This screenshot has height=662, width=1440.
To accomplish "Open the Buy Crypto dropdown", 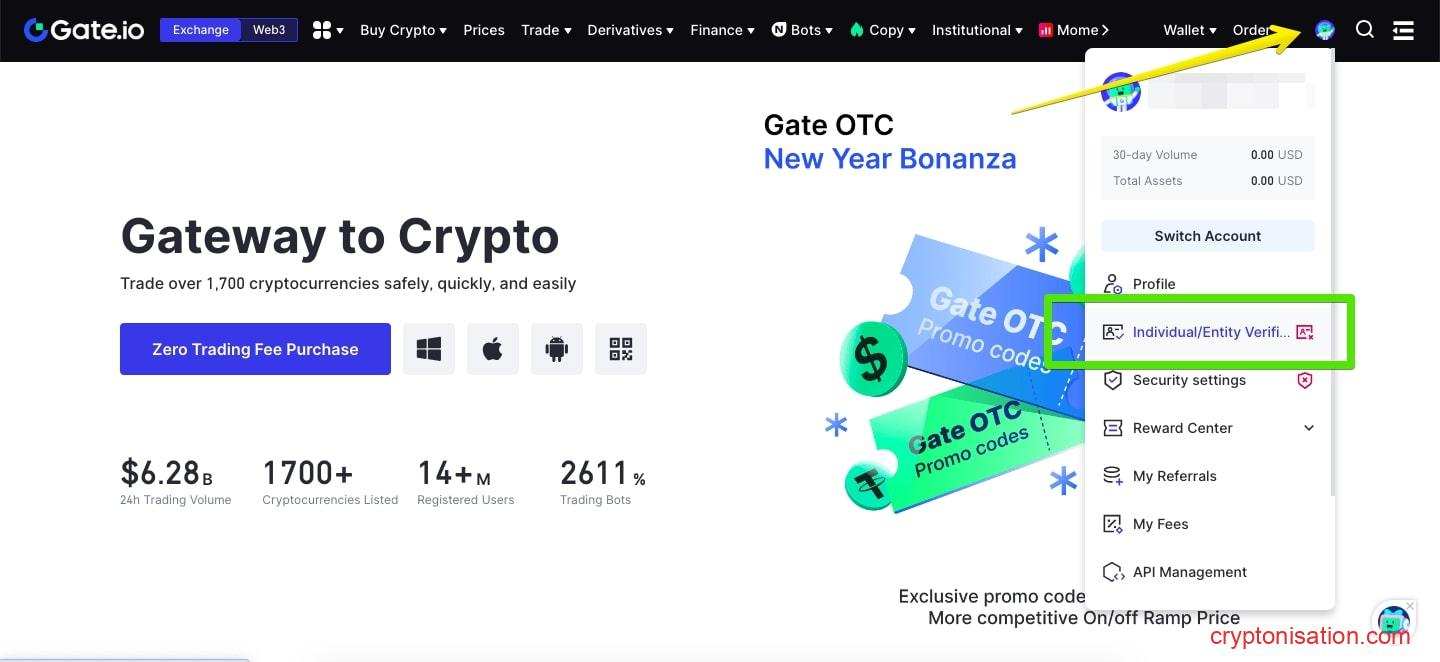I will 403,30.
